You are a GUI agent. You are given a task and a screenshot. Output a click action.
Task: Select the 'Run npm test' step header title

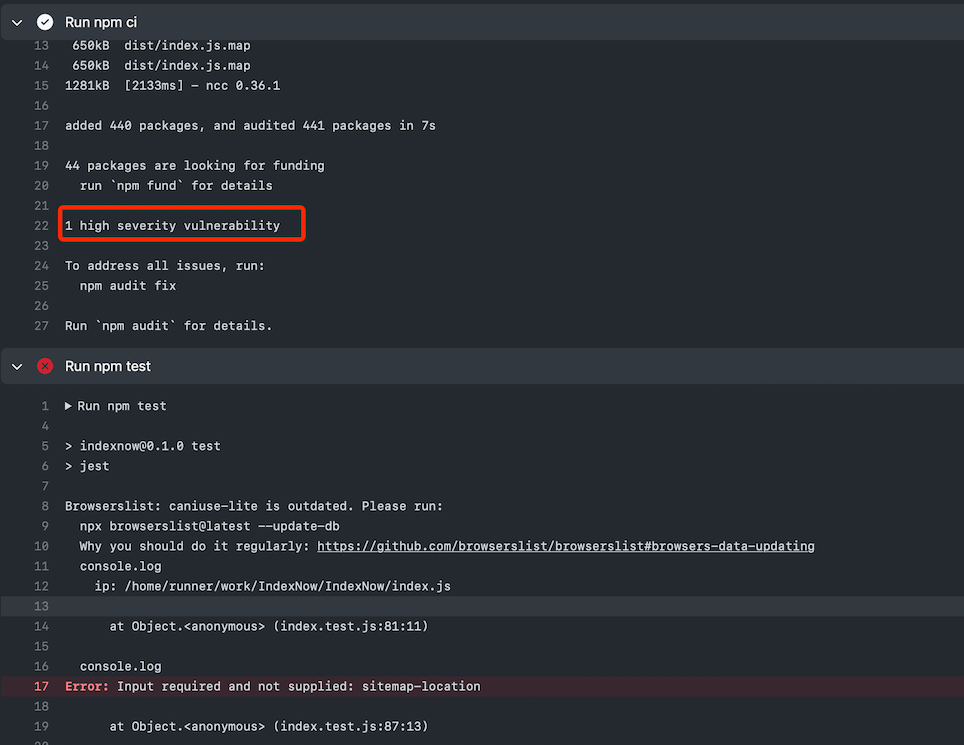pyautogui.click(x=108, y=366)
